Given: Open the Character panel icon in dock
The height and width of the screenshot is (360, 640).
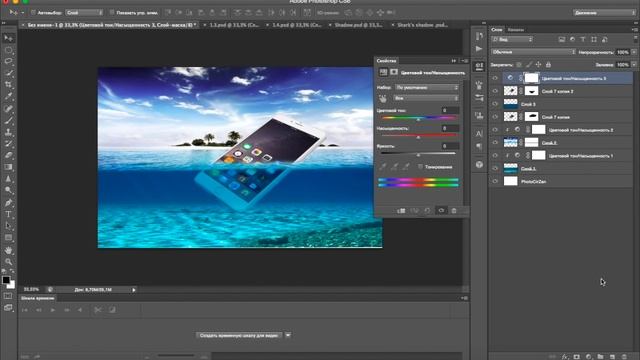Looking at the screenshot, I should pos(479,133).
